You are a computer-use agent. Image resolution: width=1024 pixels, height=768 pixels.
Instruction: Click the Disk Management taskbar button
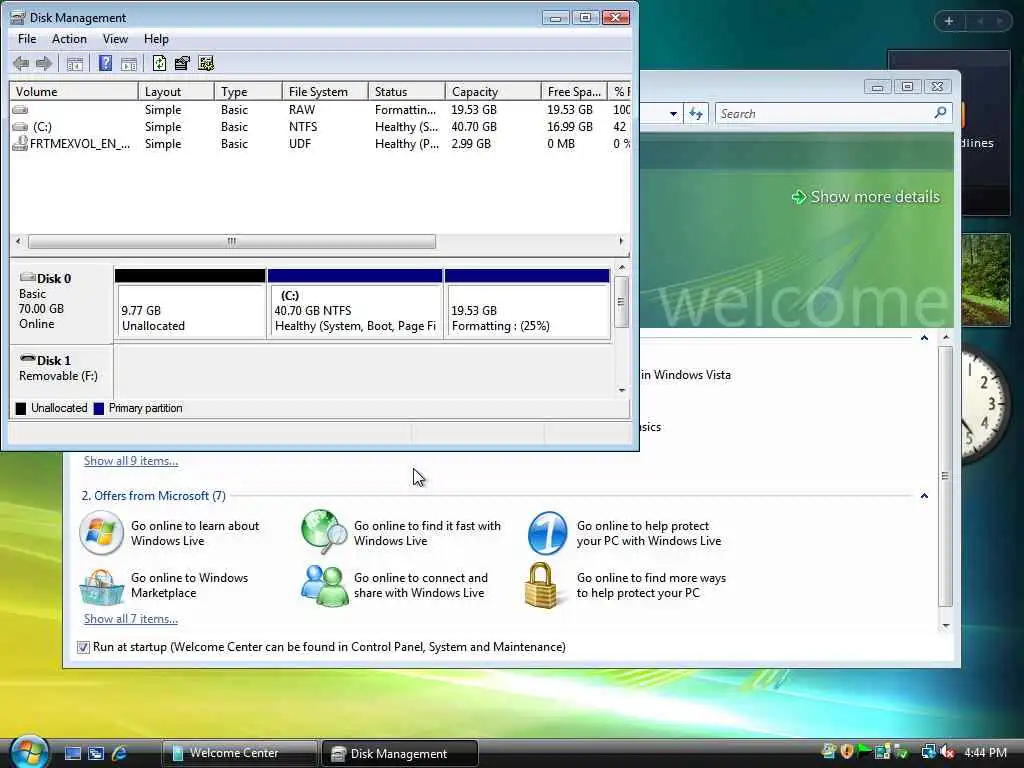click(x=400, y=753)
